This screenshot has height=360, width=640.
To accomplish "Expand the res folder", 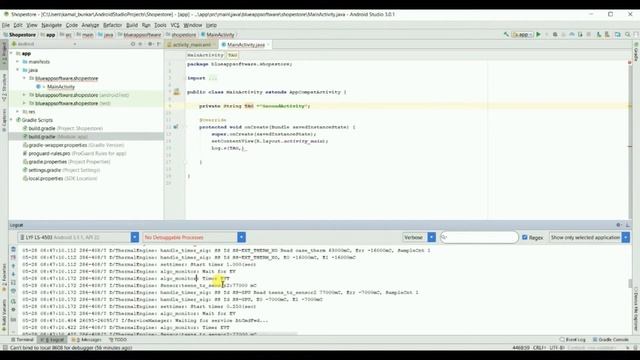I will [18, 111].
